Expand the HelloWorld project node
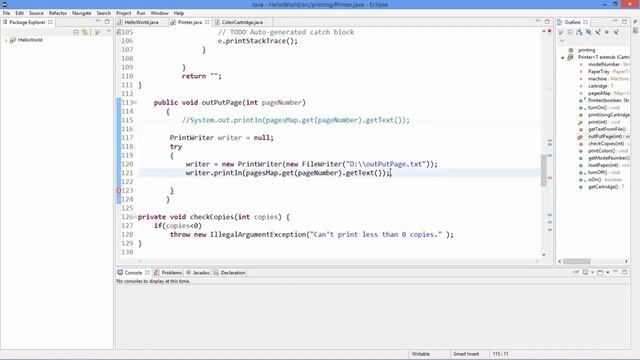 [6, 40]
